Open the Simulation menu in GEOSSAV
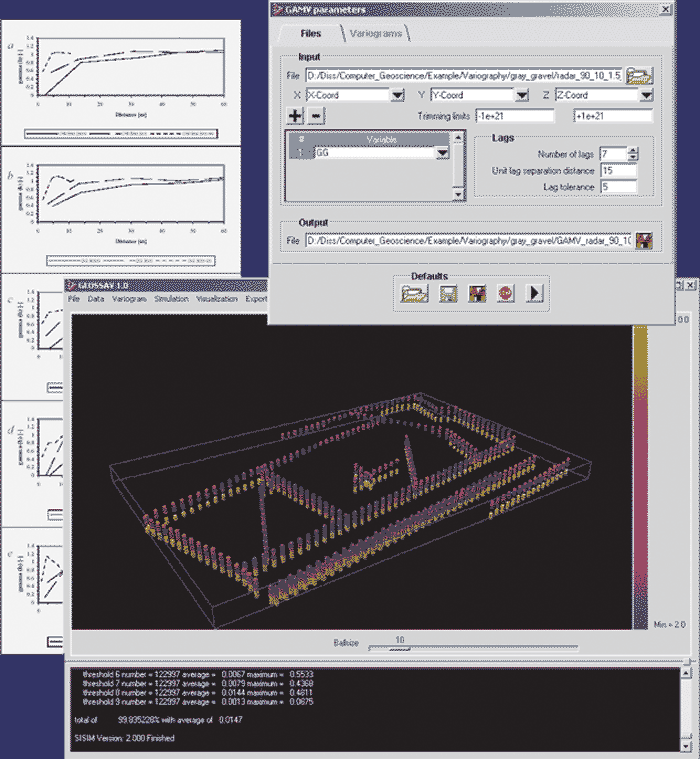This screenshot has width=700, height=759. [171, 299]
